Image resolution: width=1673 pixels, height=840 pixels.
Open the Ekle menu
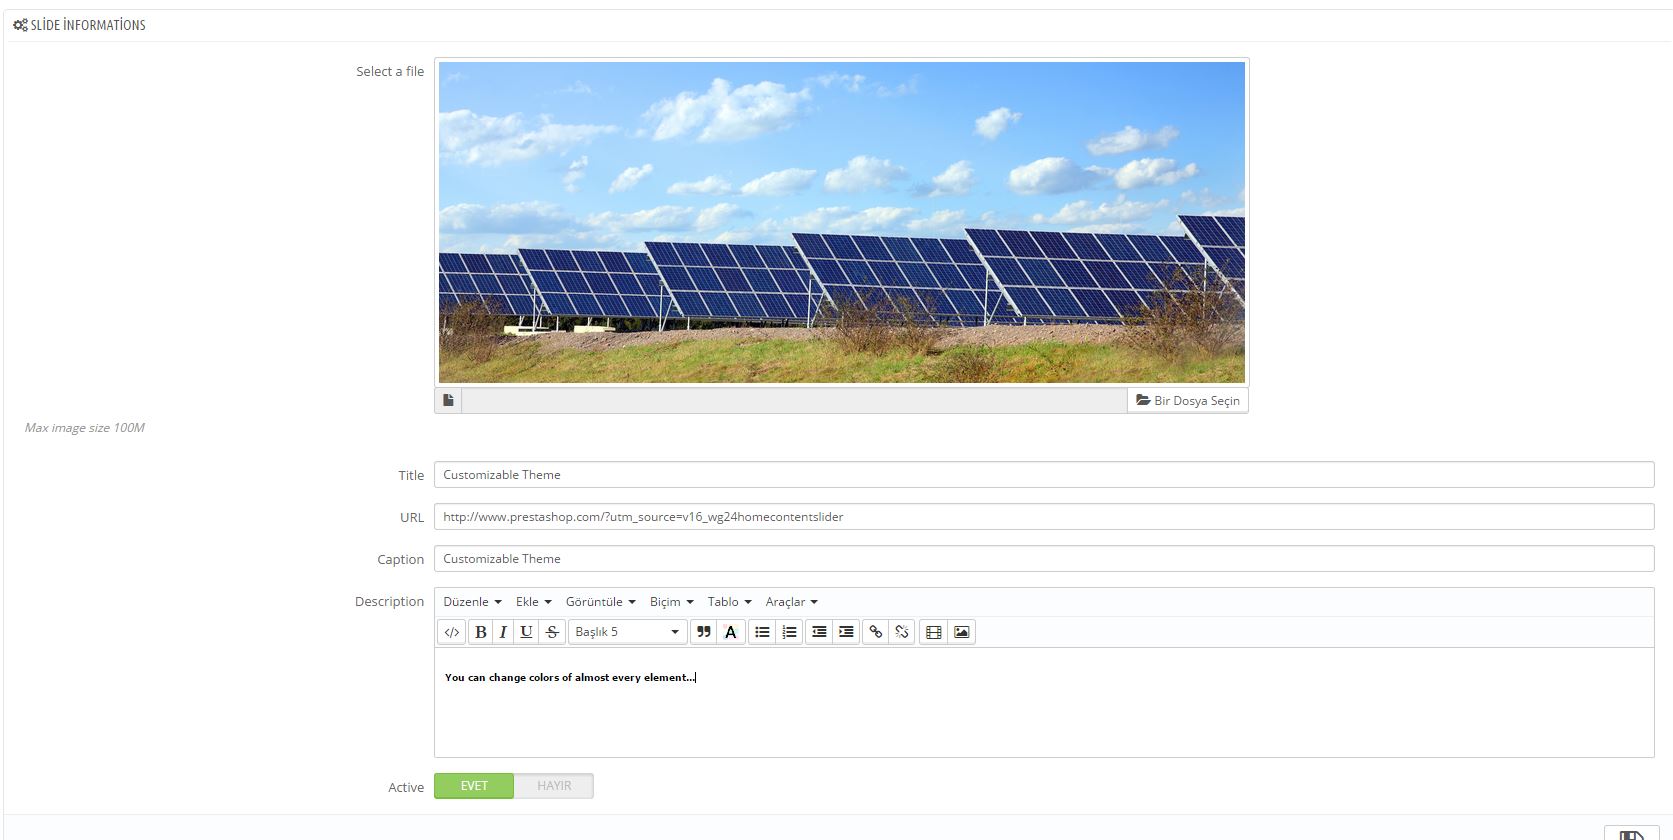click(534, 602)
